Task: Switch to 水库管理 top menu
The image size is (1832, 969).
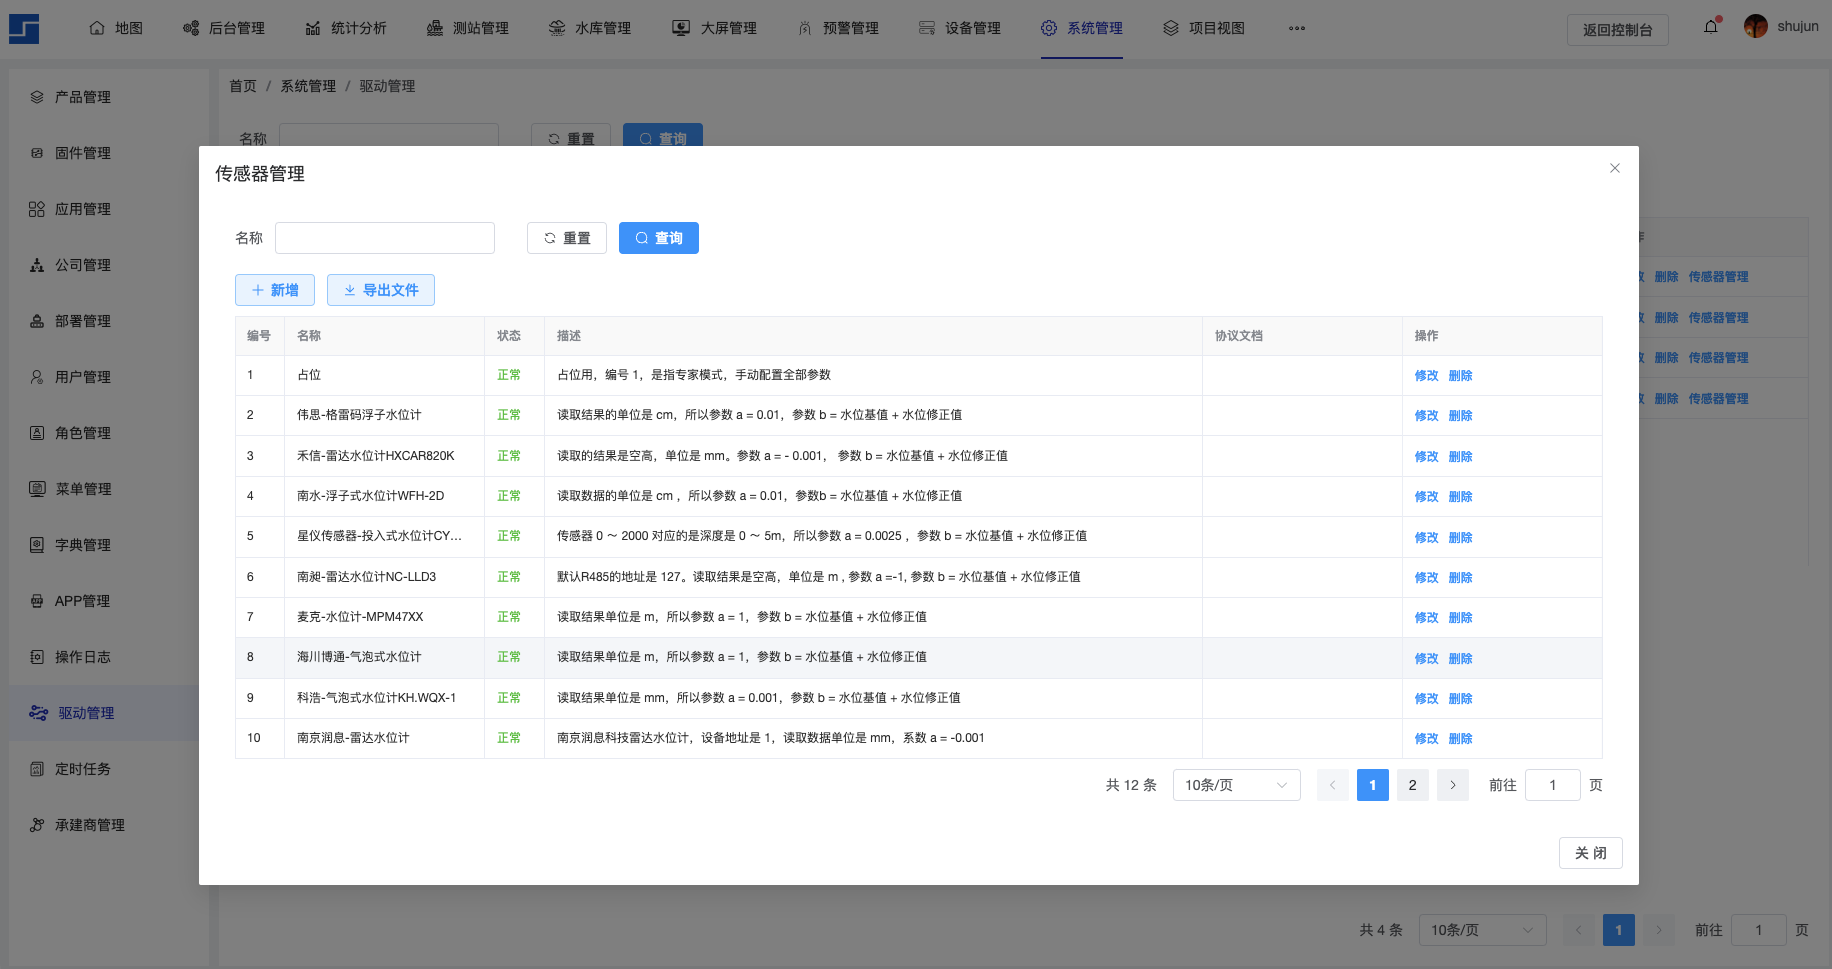Action: (x=590, y=28)
